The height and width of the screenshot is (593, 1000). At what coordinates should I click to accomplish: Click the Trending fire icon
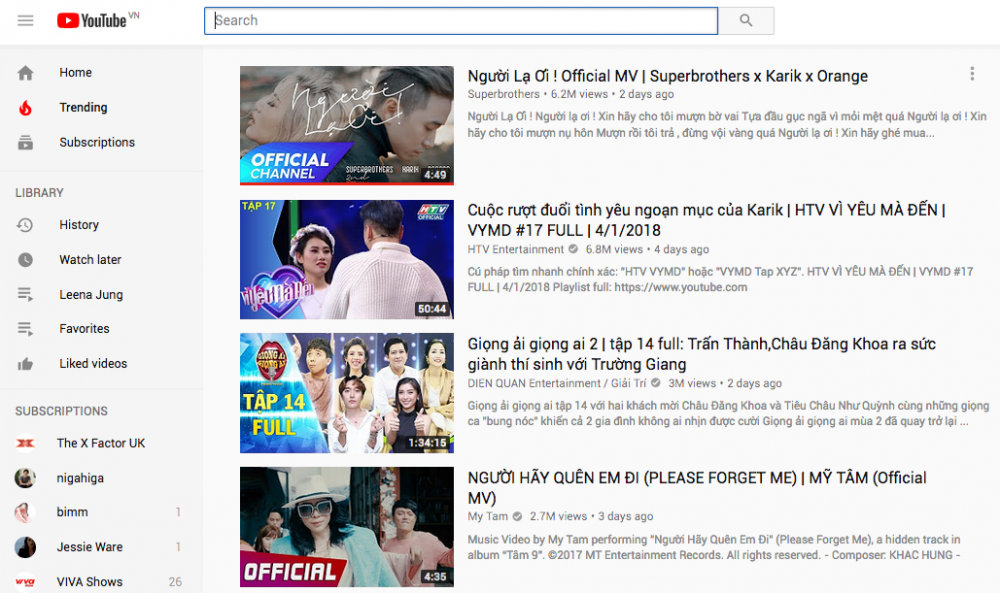[26, 107]
